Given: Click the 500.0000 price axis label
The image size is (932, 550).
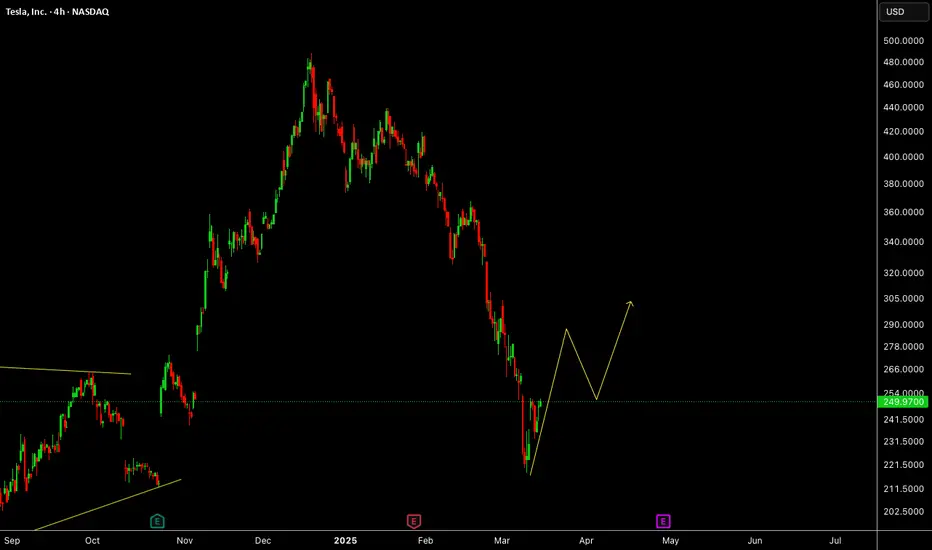Looking at the screenshot, I should [x=903, y=41].
